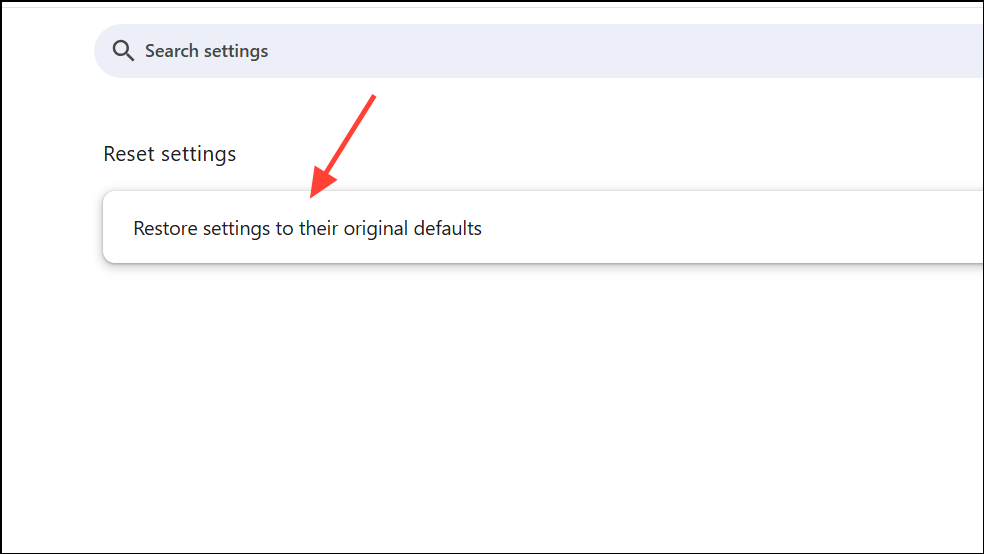Click the magnifying glass search icon
The width and height of the screenshot is (984, 554).
pos(123,51)
